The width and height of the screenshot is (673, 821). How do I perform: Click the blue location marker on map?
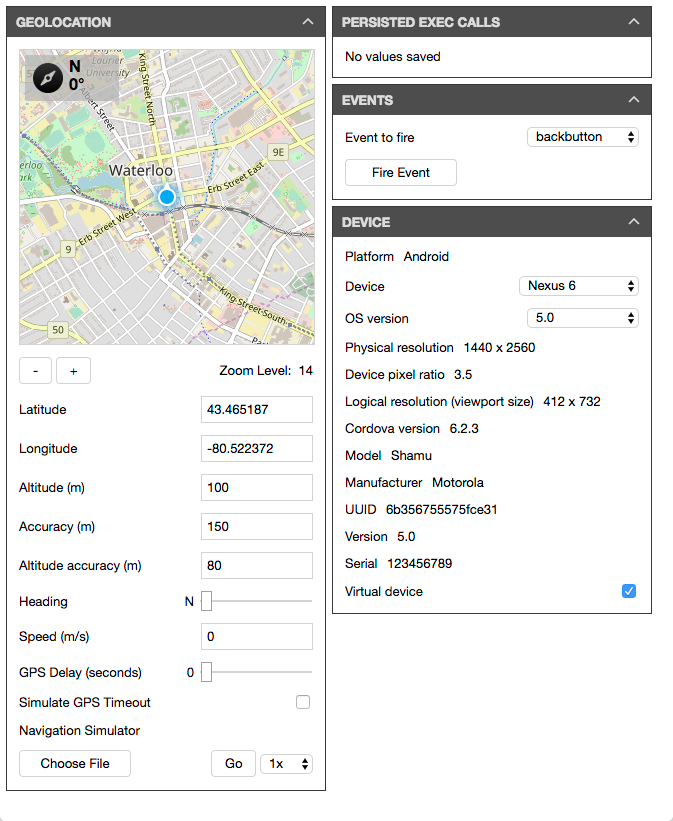(x=167, y=197)
